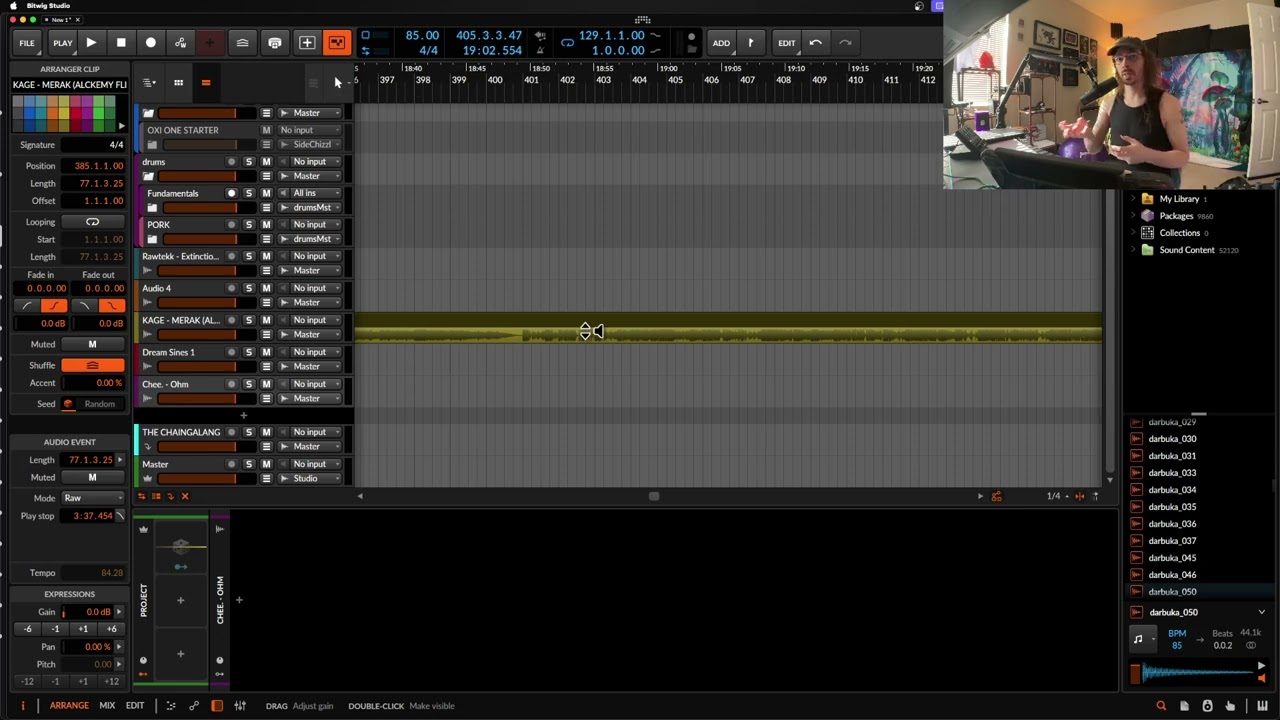Image resolution: width=1280 pixels, height=720 pixels.
Task: Mute the Master track
Action: pos(266,465)
